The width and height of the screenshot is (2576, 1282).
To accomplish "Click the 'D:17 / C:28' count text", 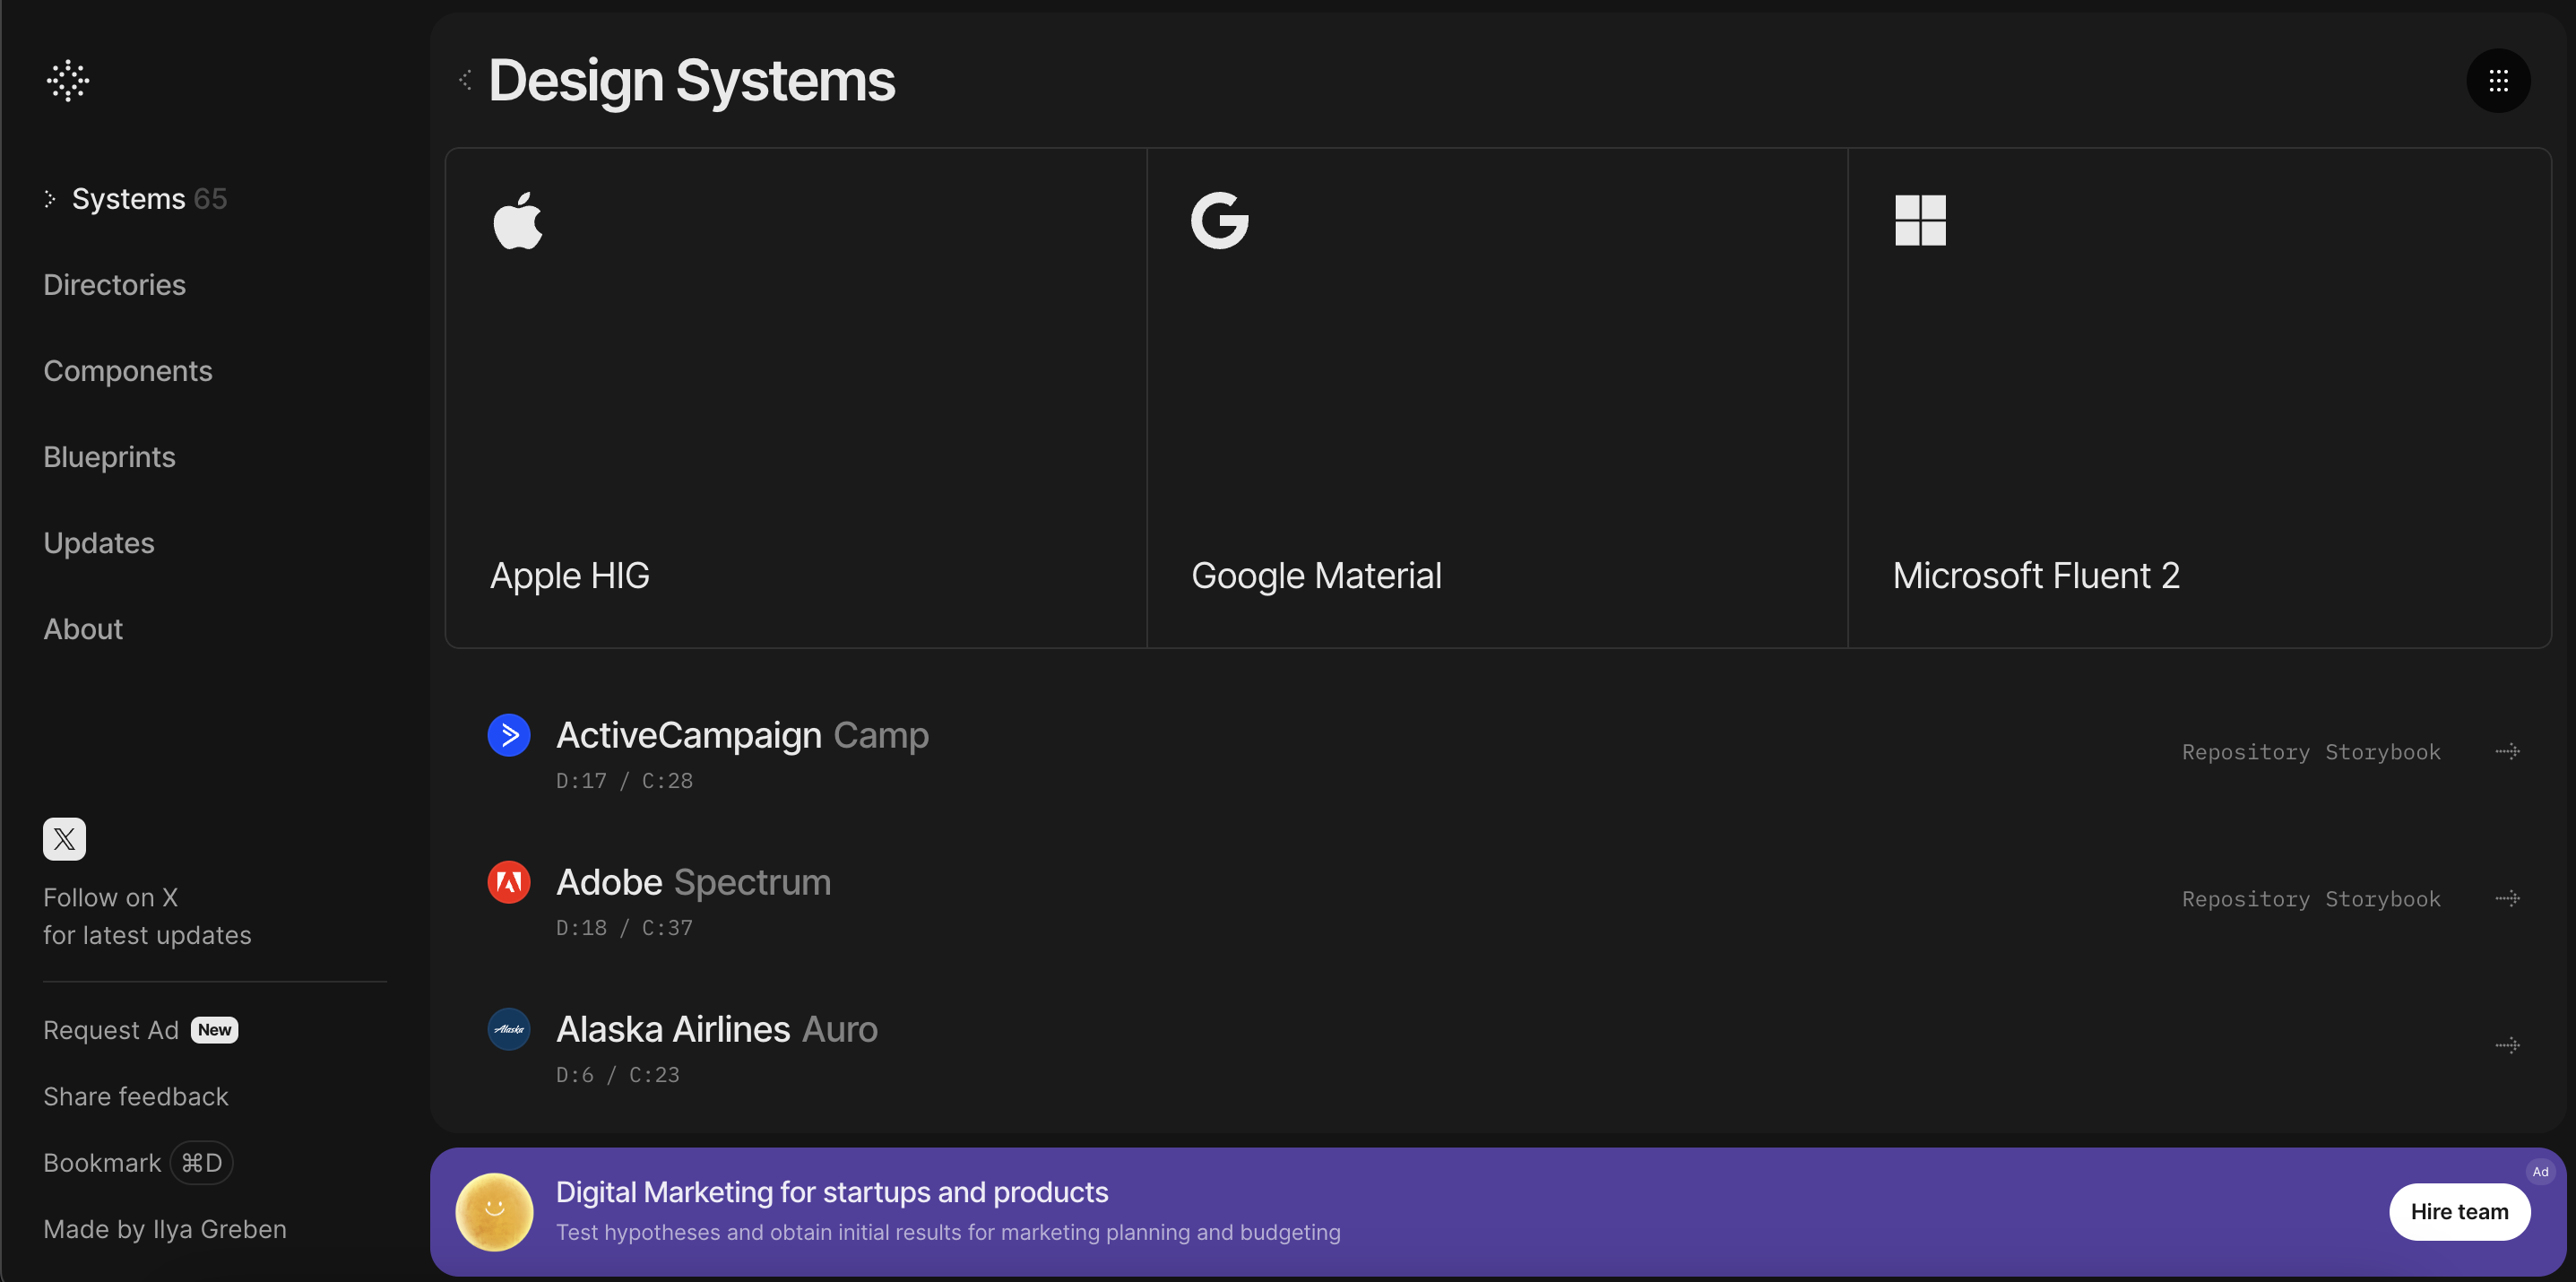I will click(624, 781).
